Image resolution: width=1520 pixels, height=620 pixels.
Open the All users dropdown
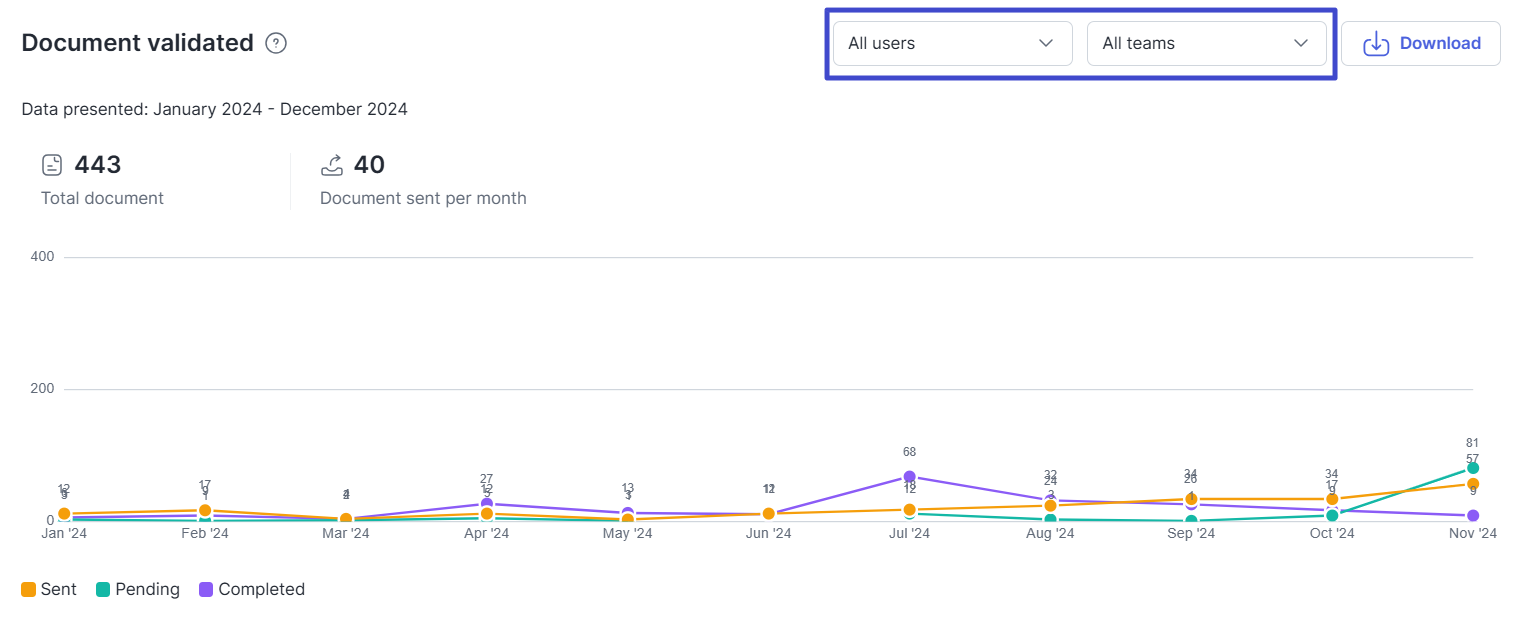[951, 44]
